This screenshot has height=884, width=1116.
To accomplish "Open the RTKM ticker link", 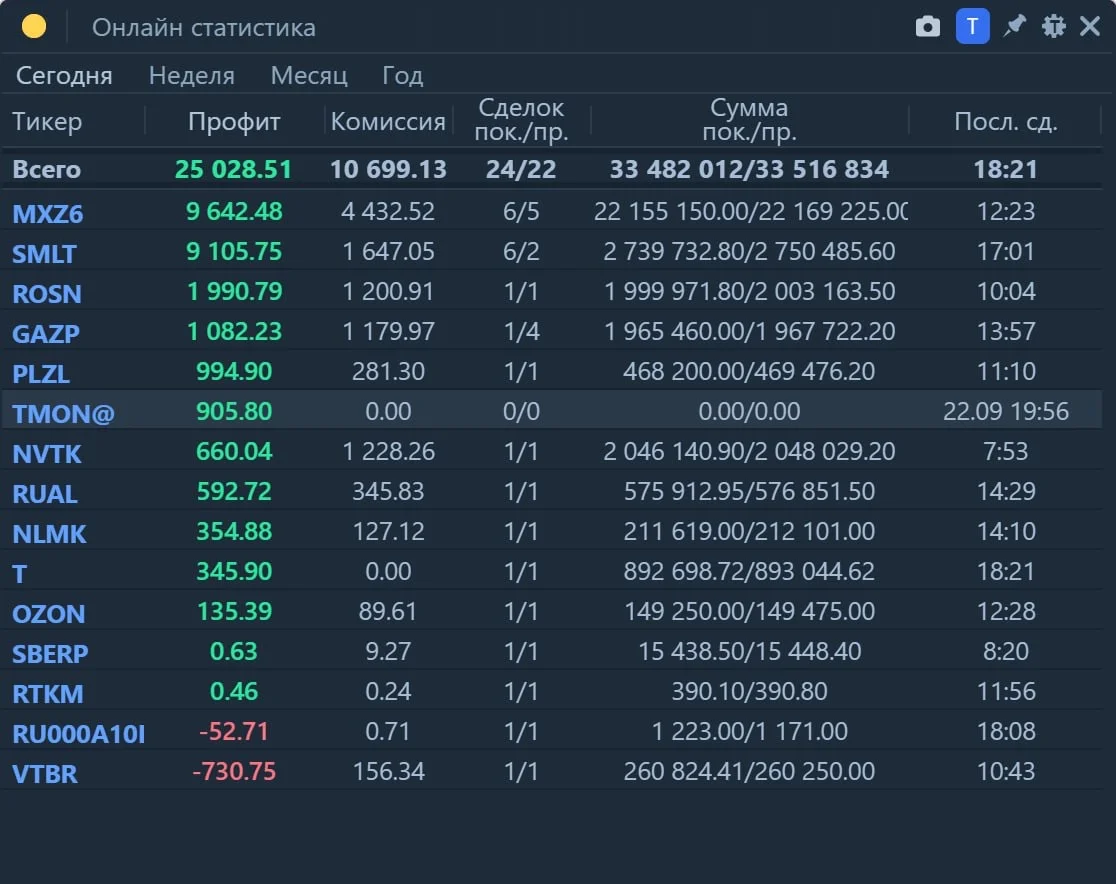I will [48, 693].
